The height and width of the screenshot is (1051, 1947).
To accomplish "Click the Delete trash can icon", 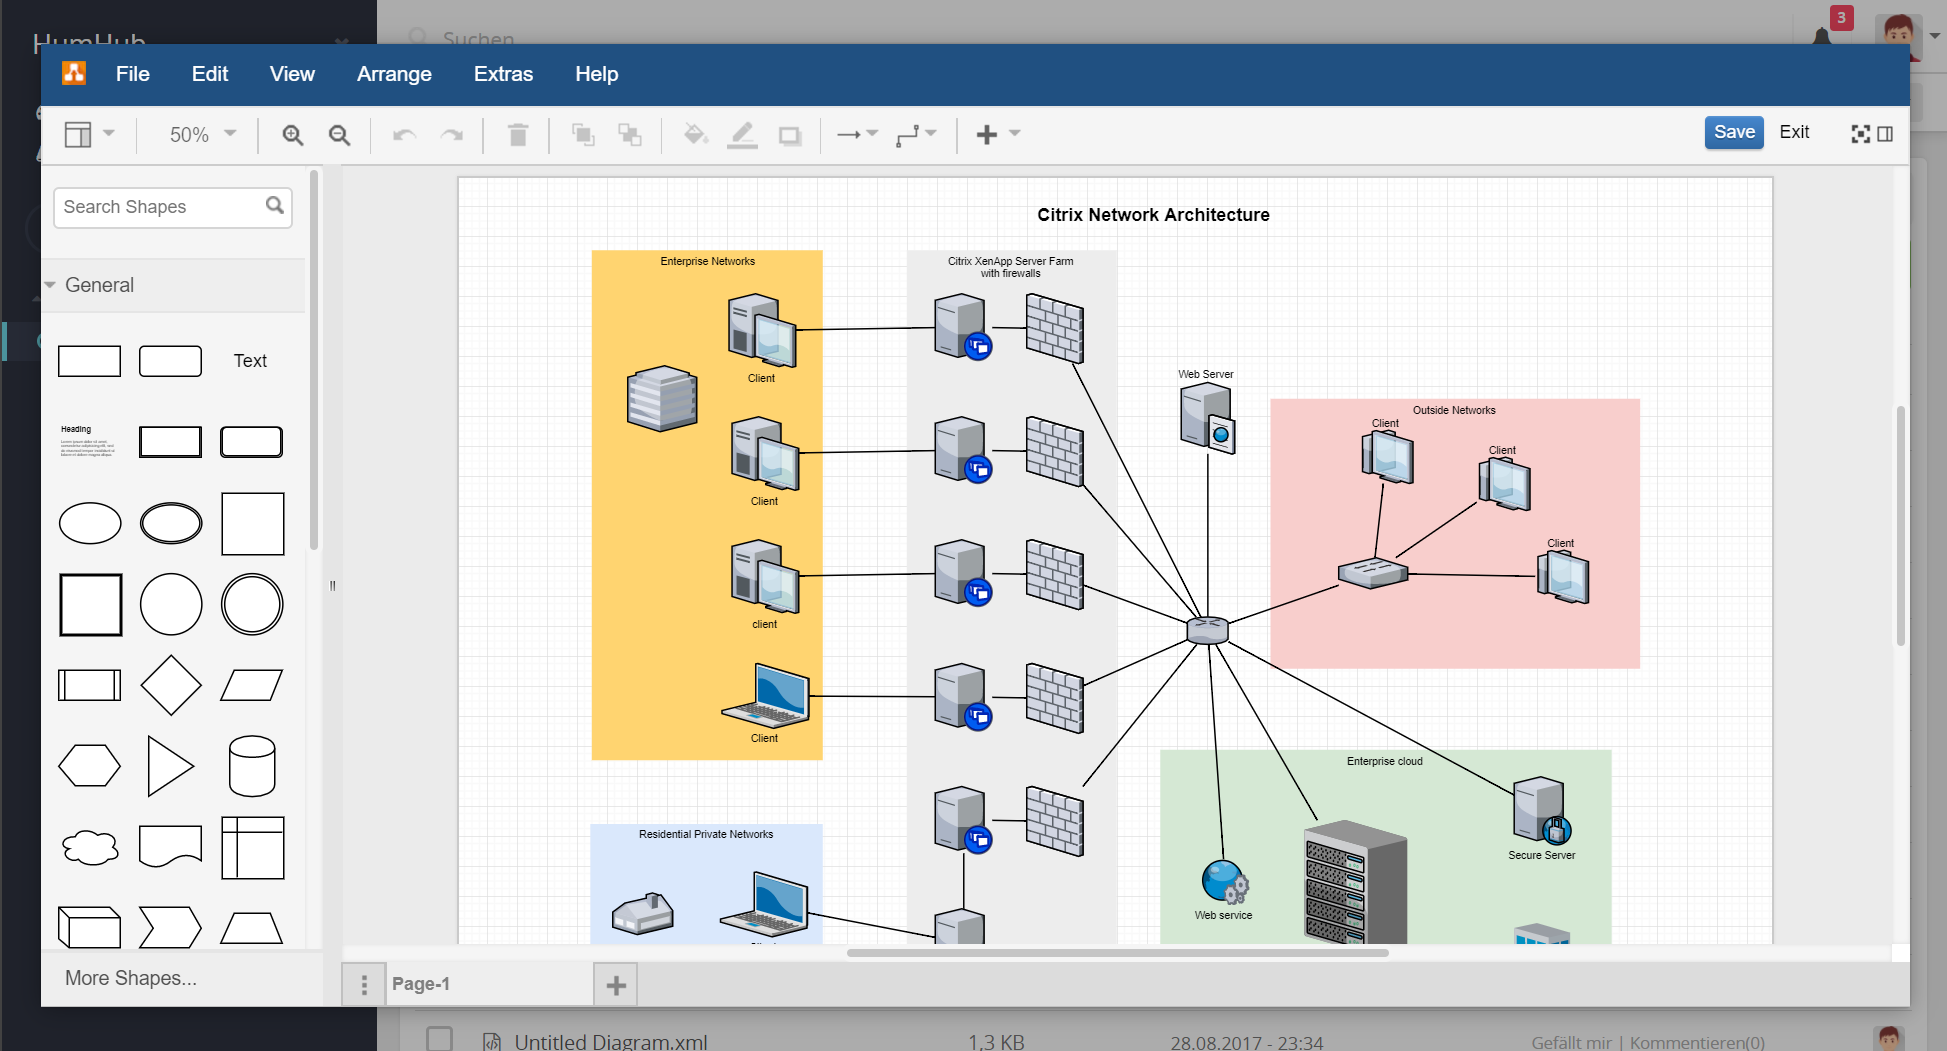I will tap(517, 135).
